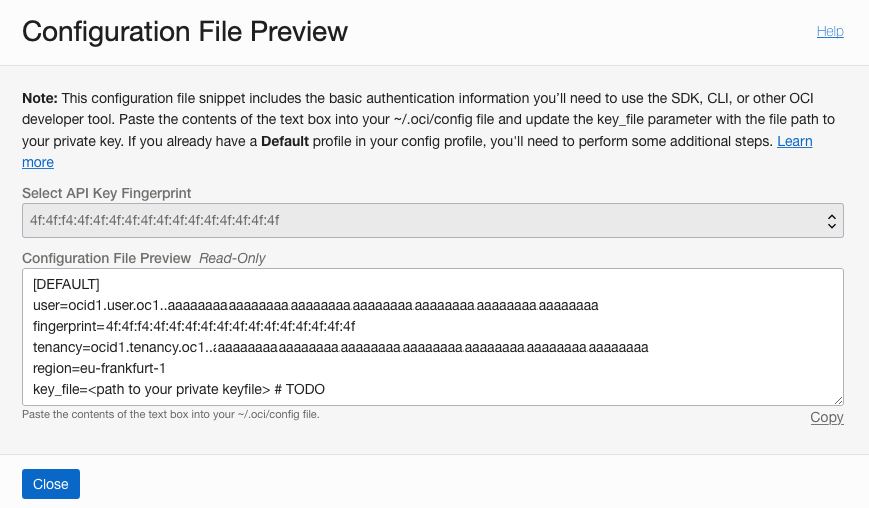Click the region=eu-frankfurt-1 line

point(99,368)
